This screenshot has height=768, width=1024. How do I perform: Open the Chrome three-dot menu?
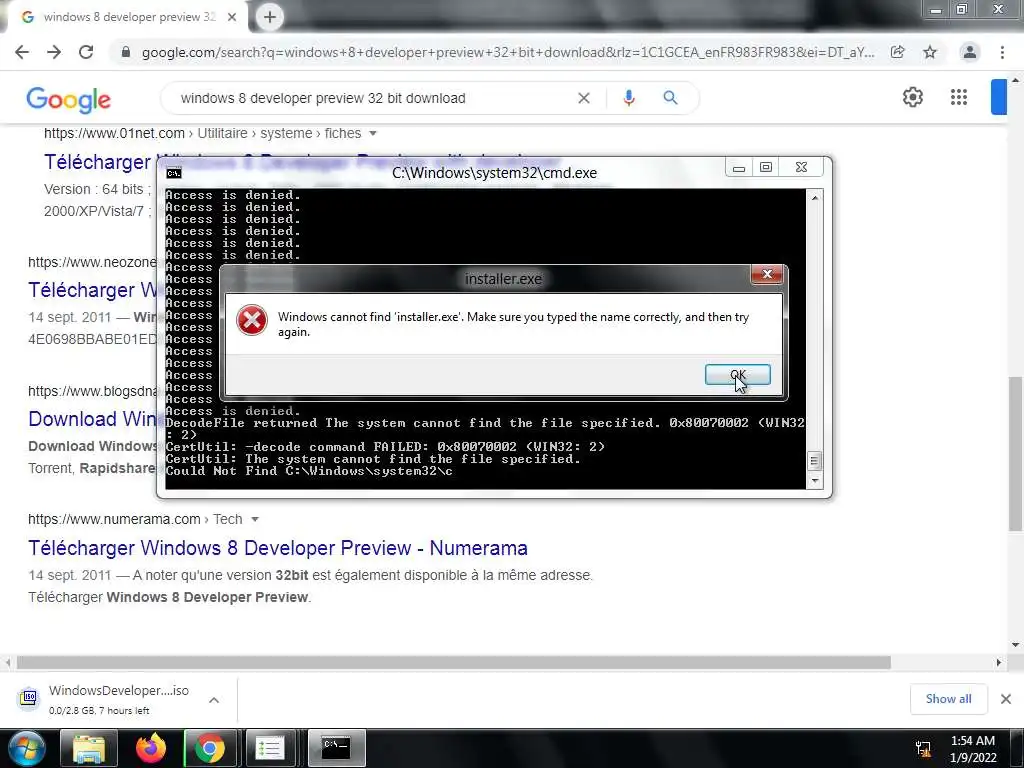1002,52
